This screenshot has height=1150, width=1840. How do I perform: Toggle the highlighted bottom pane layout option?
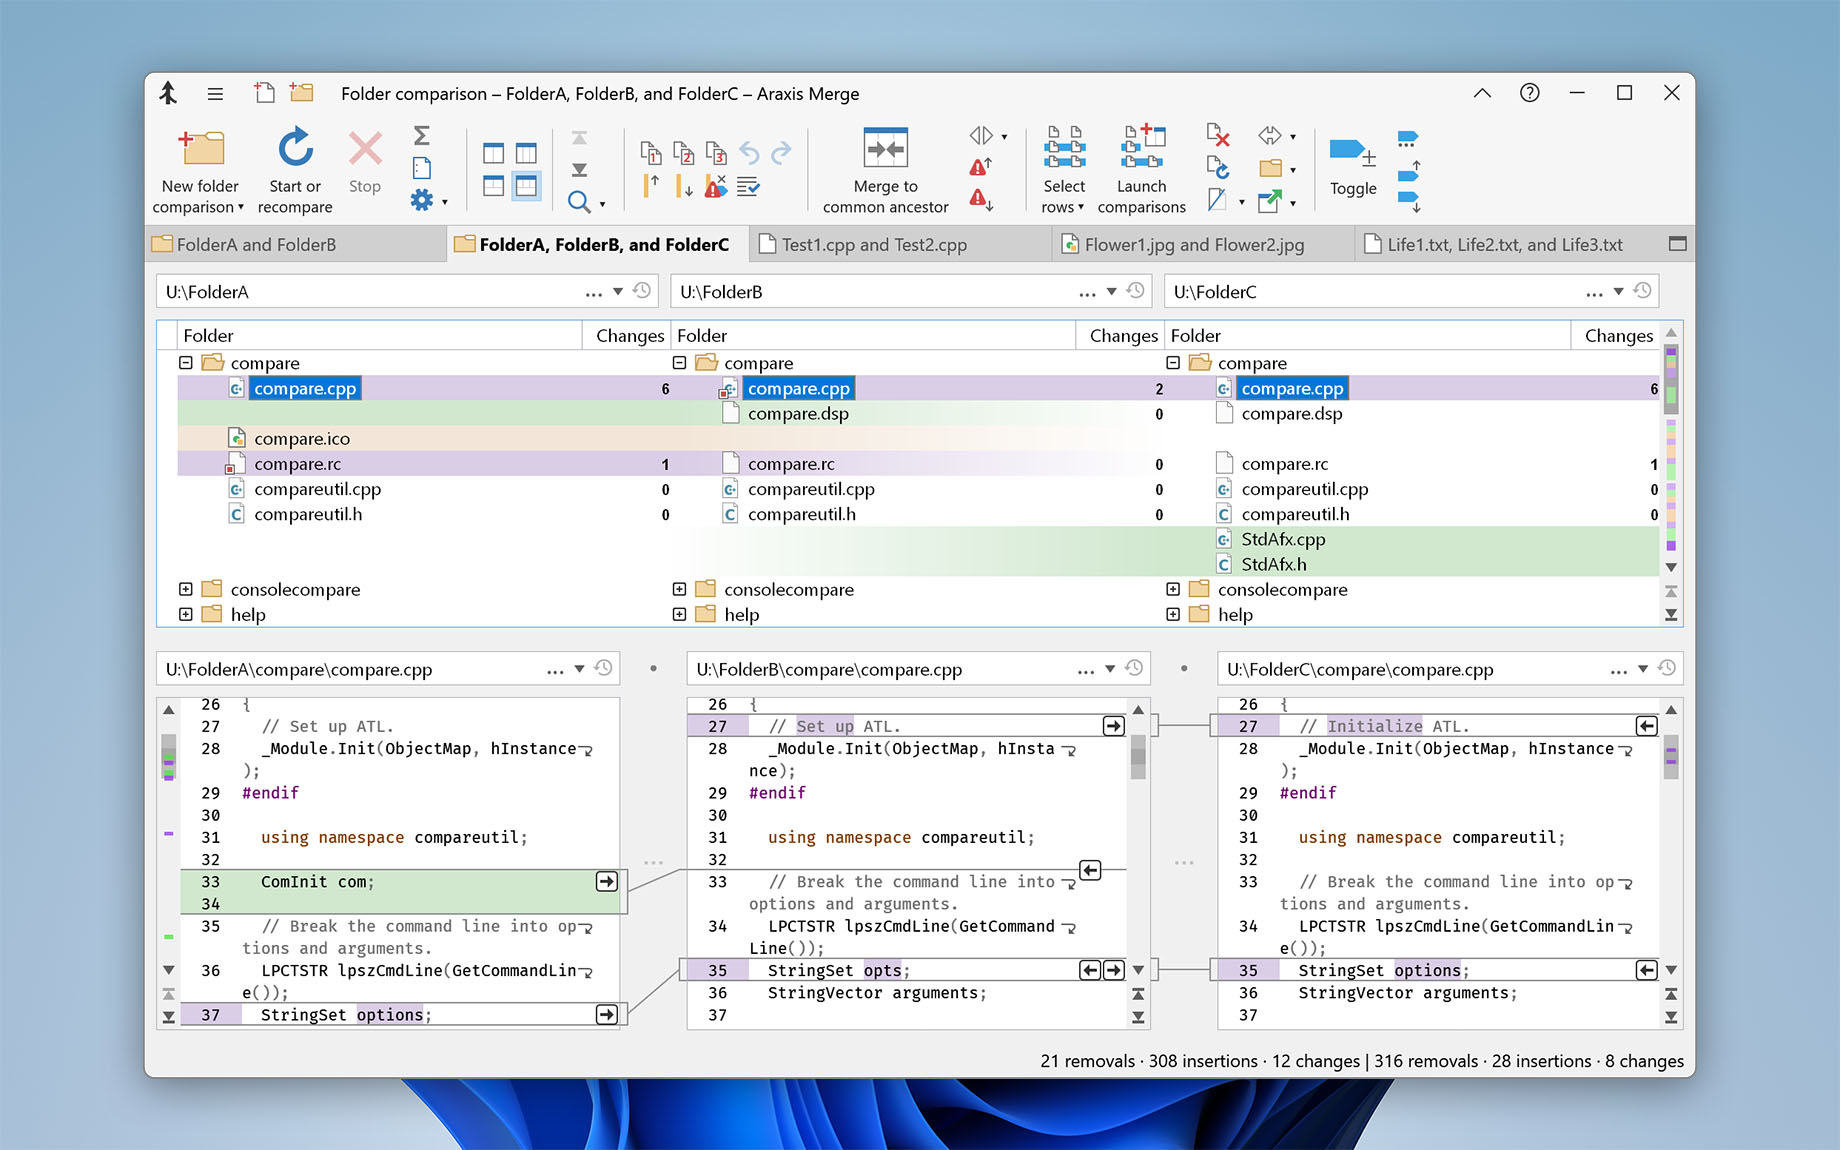coord(527,185)
